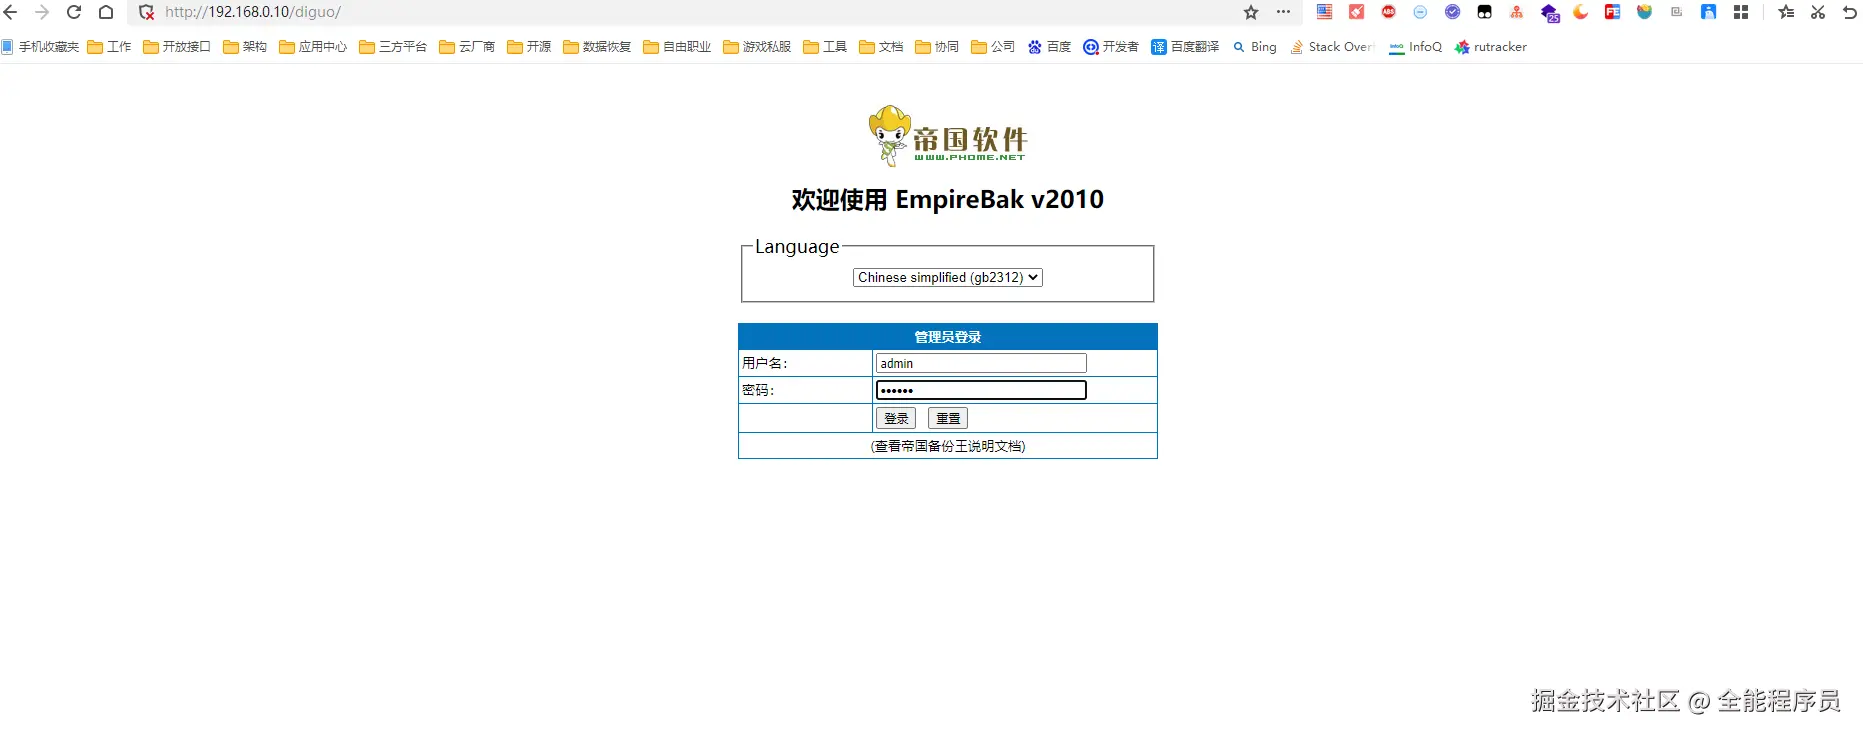Click the blue bag extension icon
1863x736 pixels.
click(x=1709, y=12)
